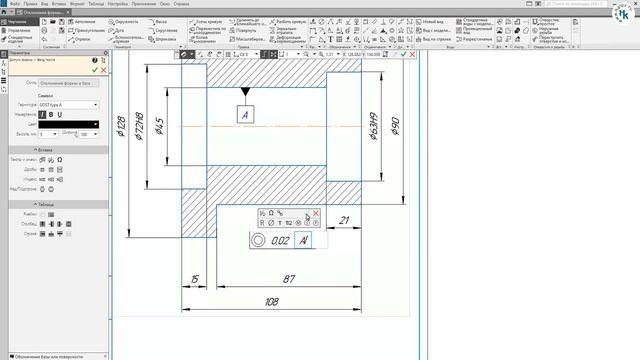Cancel with red X in parameters panel
The width and height of the screenshot is (640, 360).
(104, 70)
